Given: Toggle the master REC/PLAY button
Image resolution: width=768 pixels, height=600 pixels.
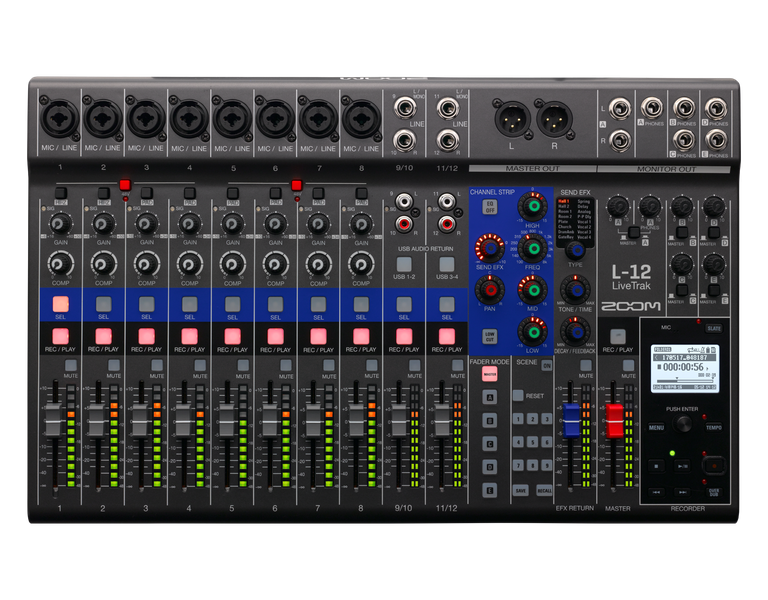Looking at the screenshot, I should (x=618, y=336).
